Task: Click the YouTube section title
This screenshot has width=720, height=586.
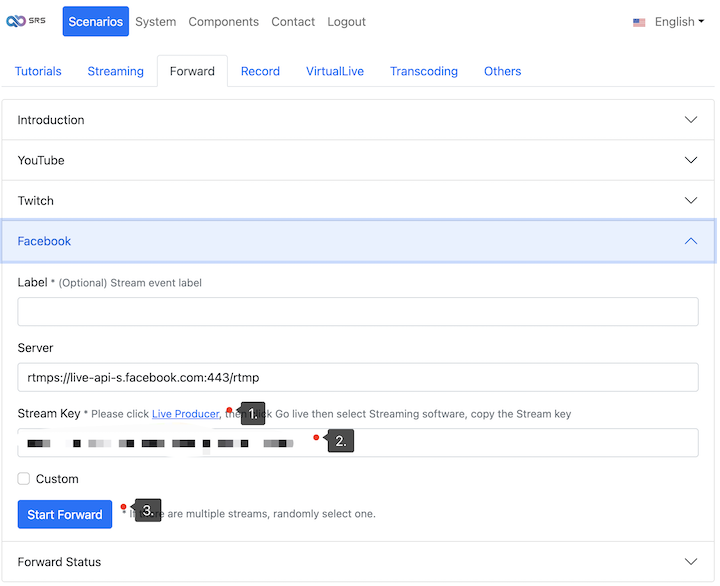Action: 41,160
